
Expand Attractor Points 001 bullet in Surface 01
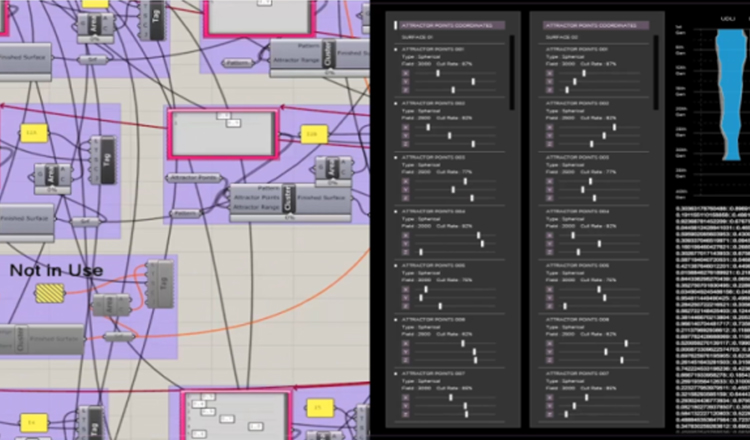click(396, 48)
